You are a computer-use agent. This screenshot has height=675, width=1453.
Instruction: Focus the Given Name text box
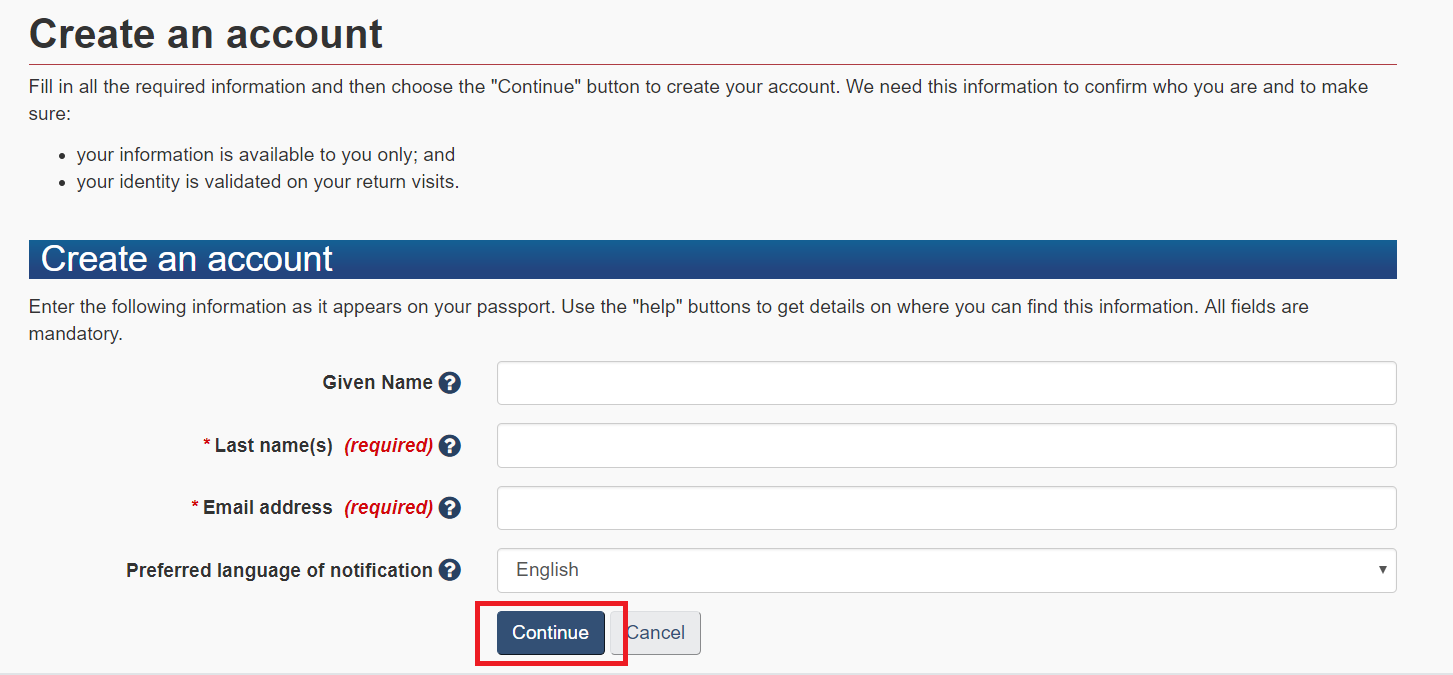pos(946,383)
